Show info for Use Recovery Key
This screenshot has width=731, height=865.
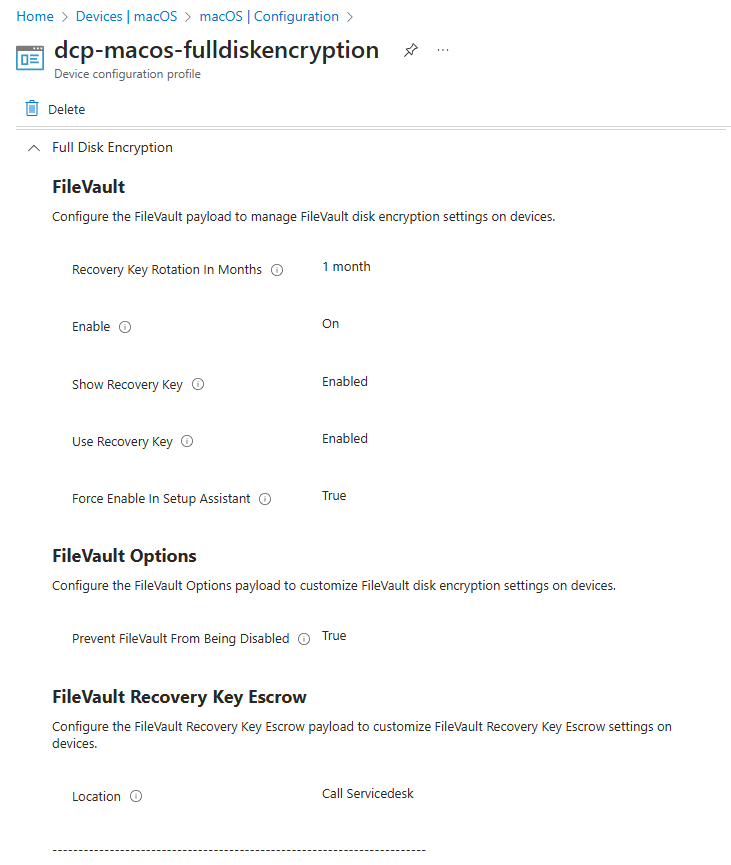click(x=188, y=441)
